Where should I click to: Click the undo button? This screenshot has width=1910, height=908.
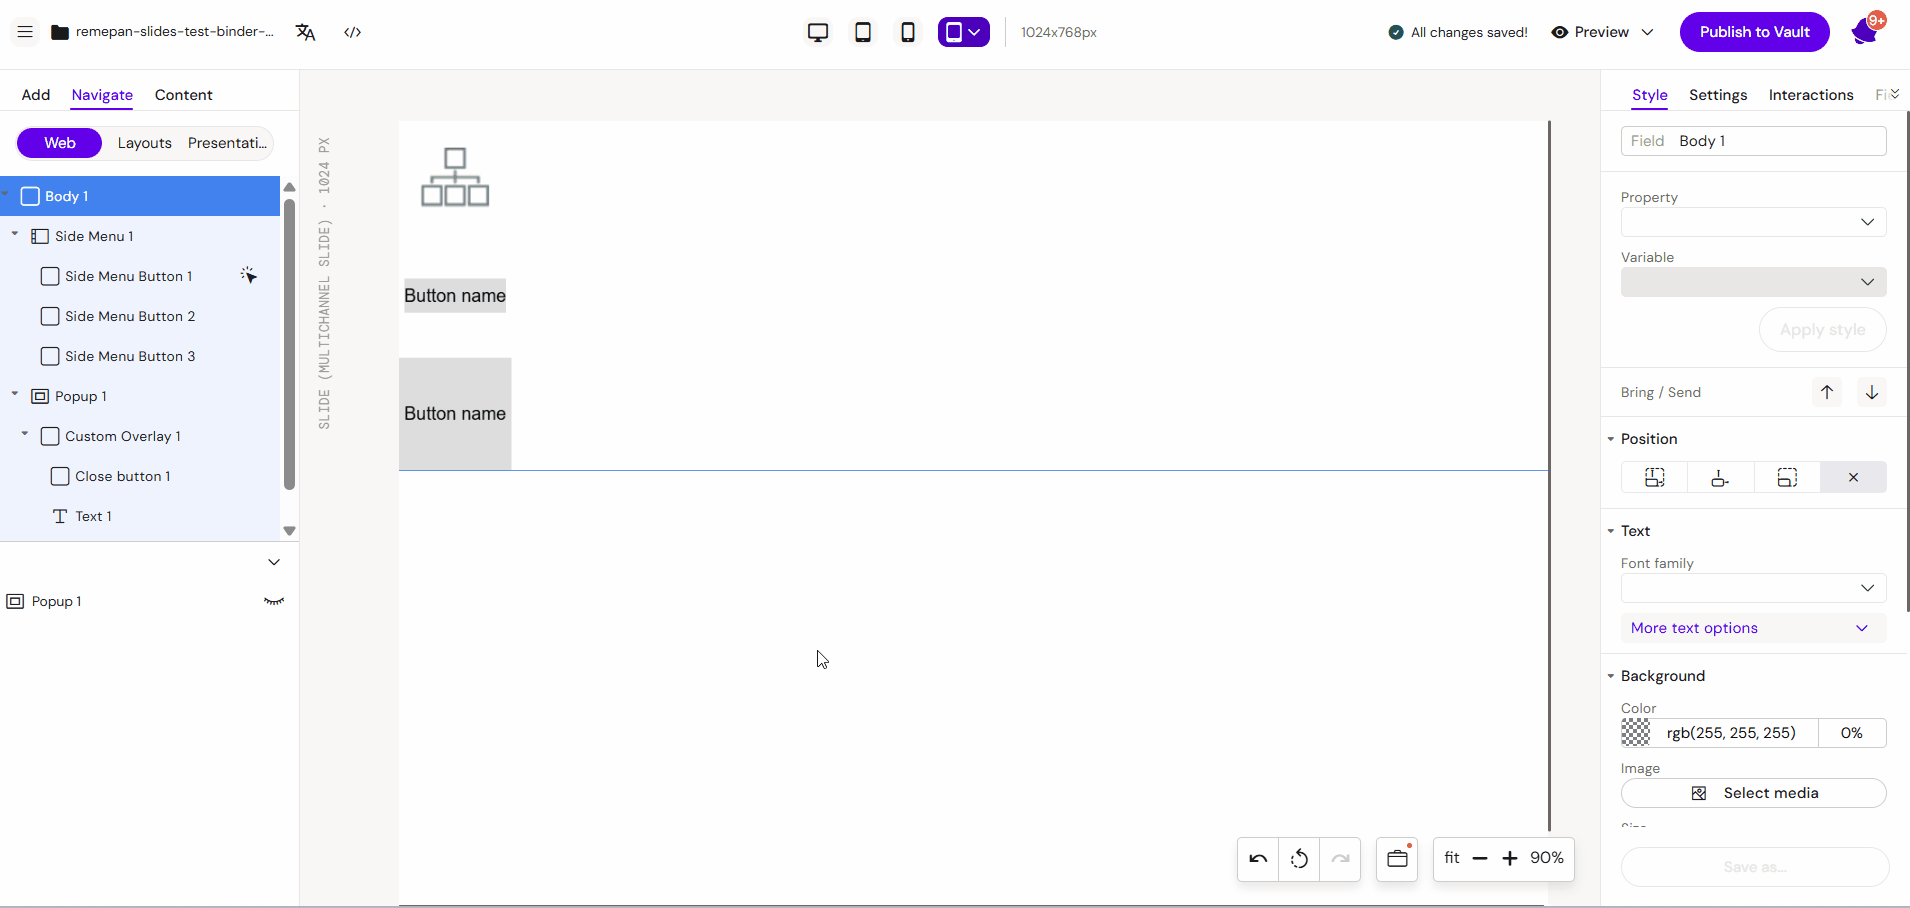pos(1258,859)
